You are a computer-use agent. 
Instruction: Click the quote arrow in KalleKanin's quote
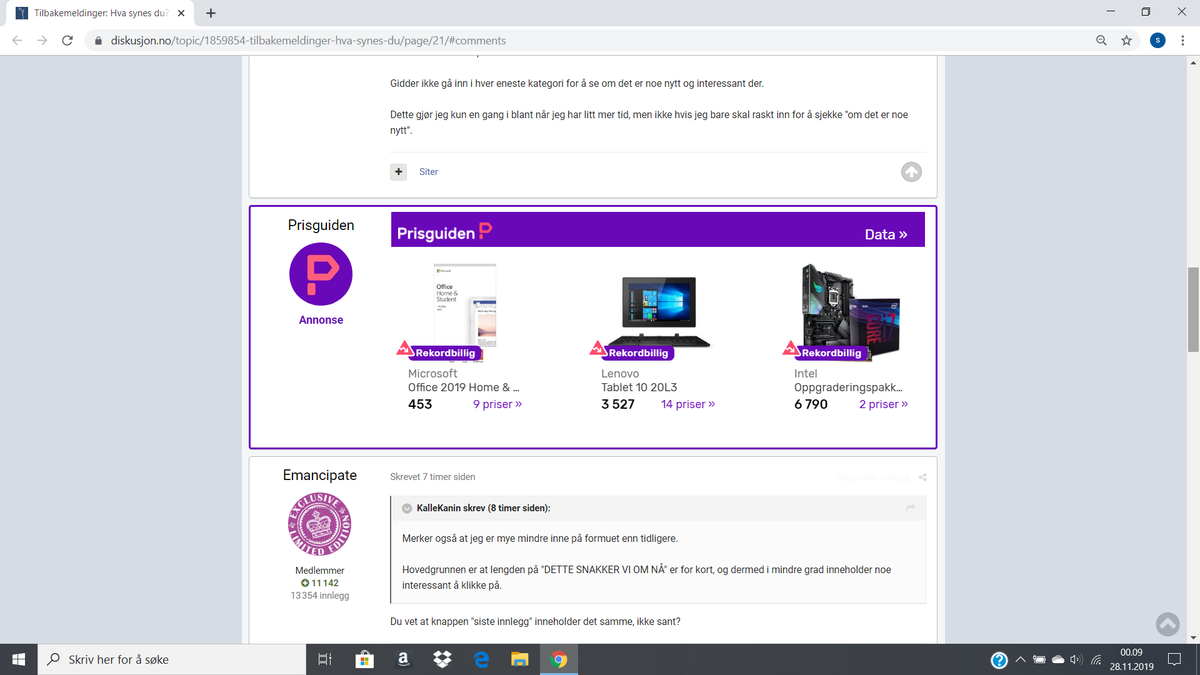(x=910, y=508)
